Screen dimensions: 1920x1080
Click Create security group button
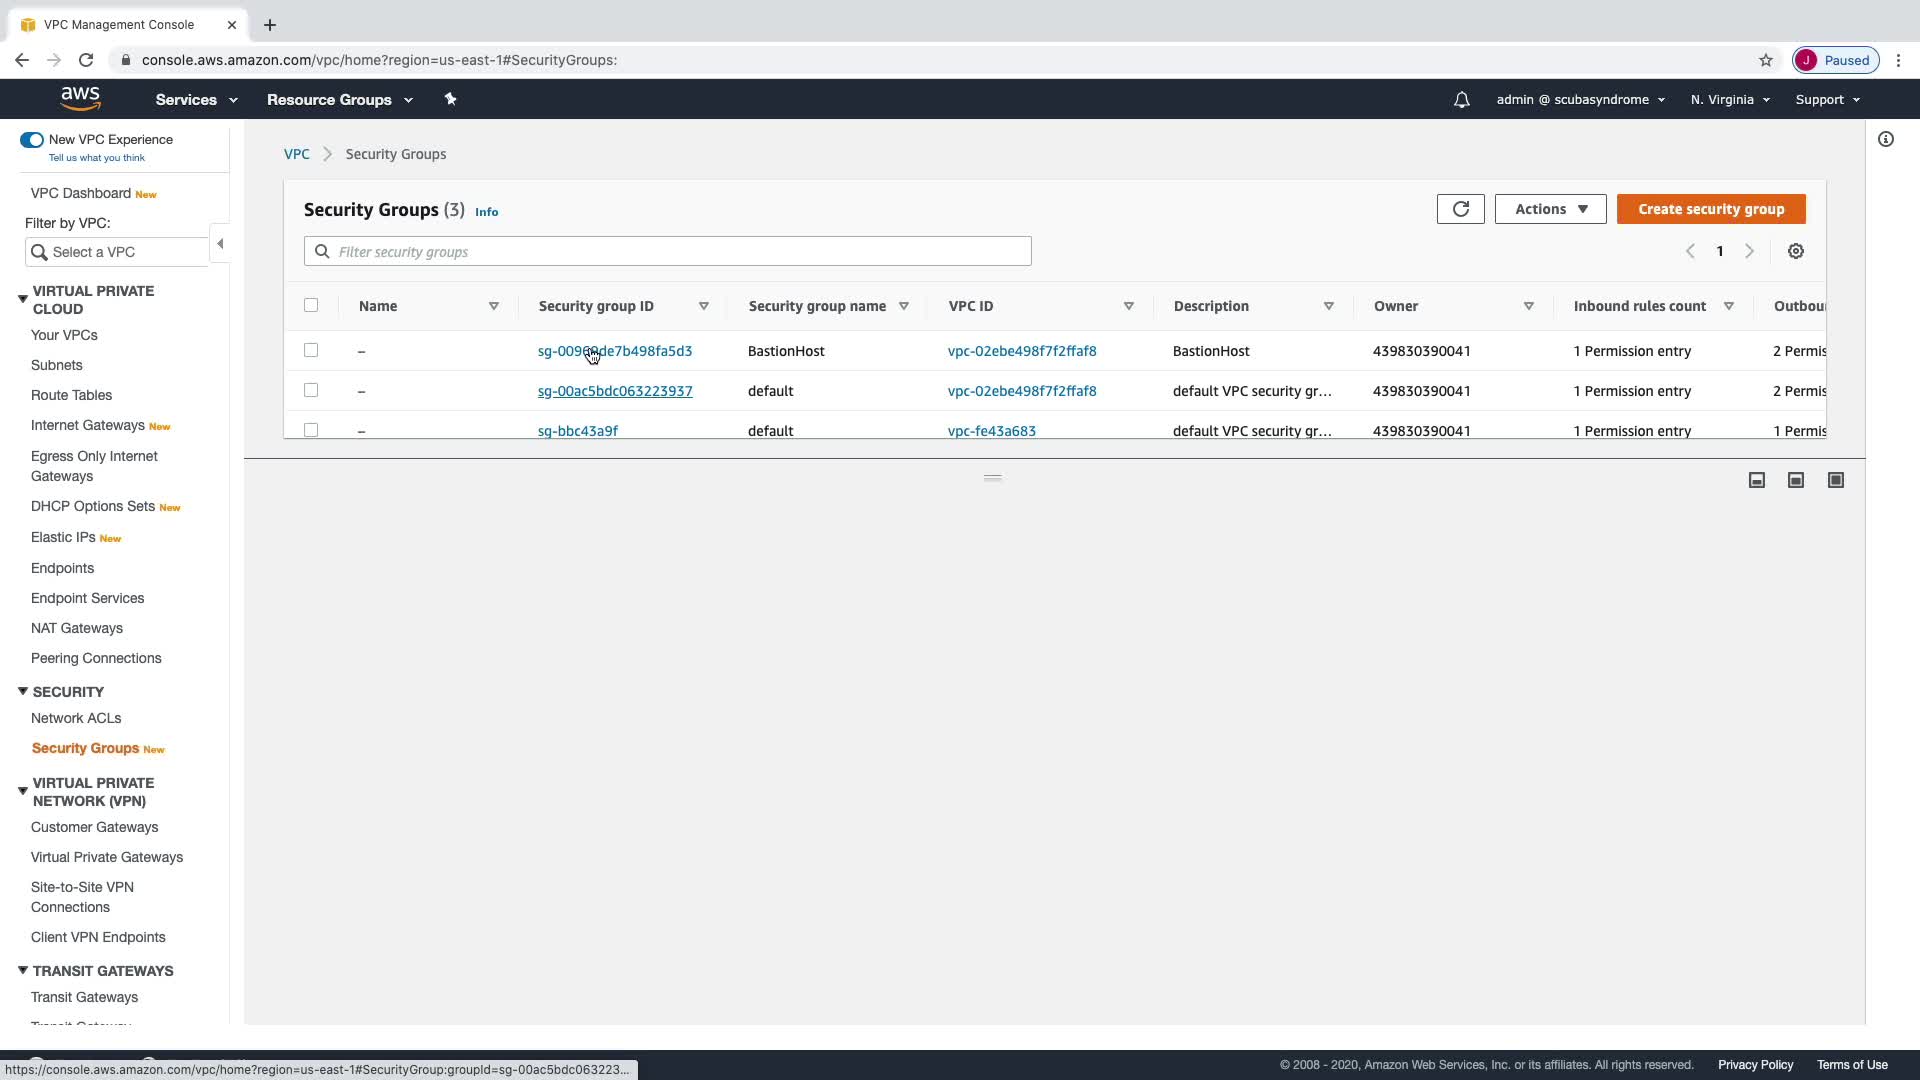click(1710, 209)
